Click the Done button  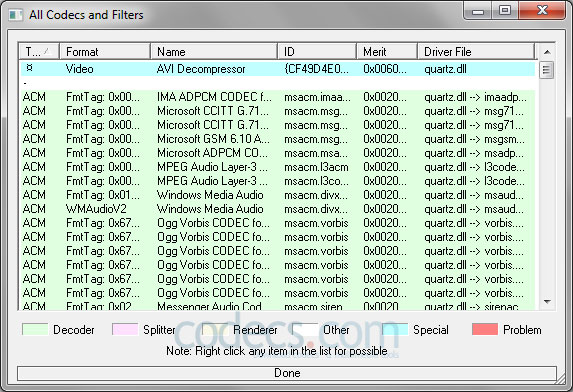(287, 373)
